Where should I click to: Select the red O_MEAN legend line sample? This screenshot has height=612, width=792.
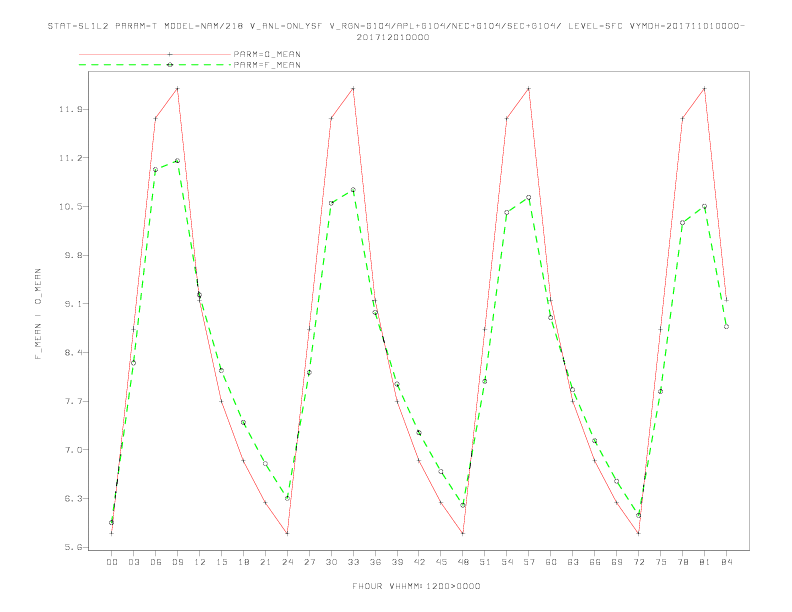(155, 54)
